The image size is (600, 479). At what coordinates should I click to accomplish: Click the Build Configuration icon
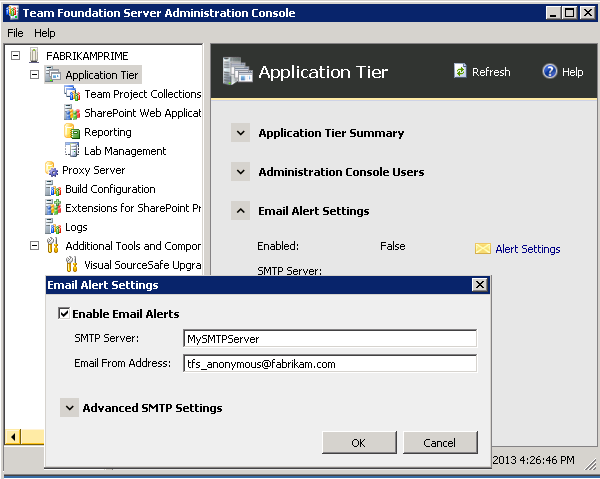tap(53, 189)
